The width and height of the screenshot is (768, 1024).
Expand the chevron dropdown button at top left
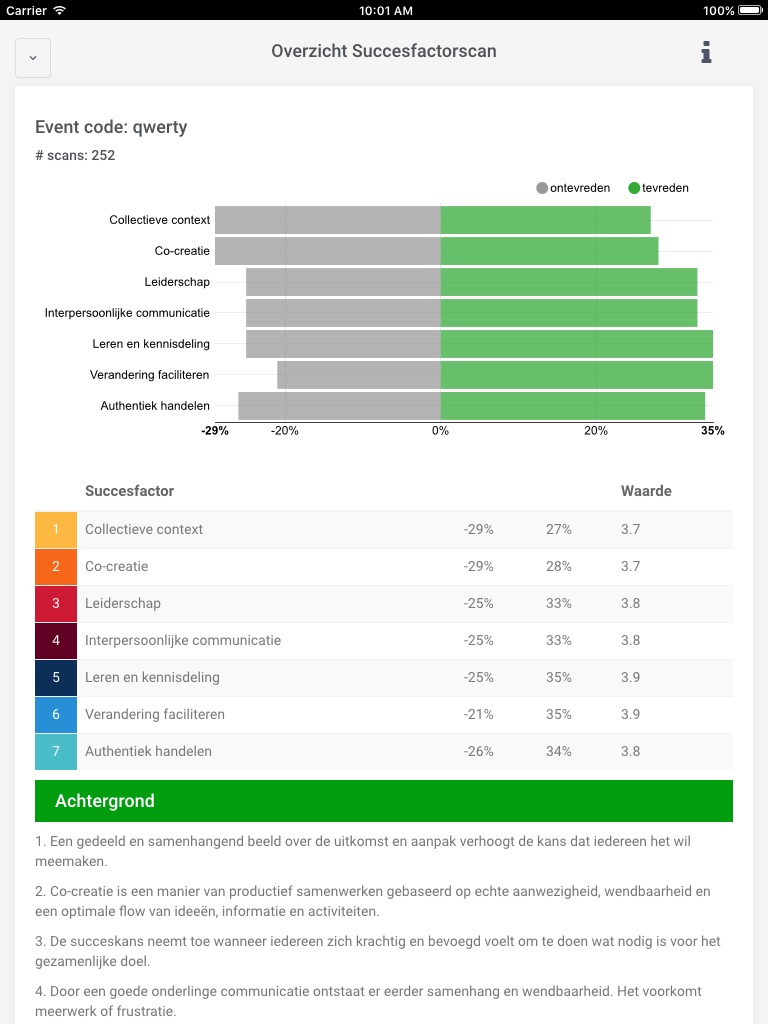click(x=33, y=58)
